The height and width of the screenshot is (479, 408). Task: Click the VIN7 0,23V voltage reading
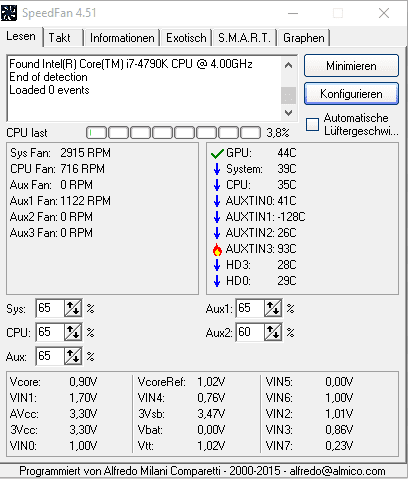309,446
